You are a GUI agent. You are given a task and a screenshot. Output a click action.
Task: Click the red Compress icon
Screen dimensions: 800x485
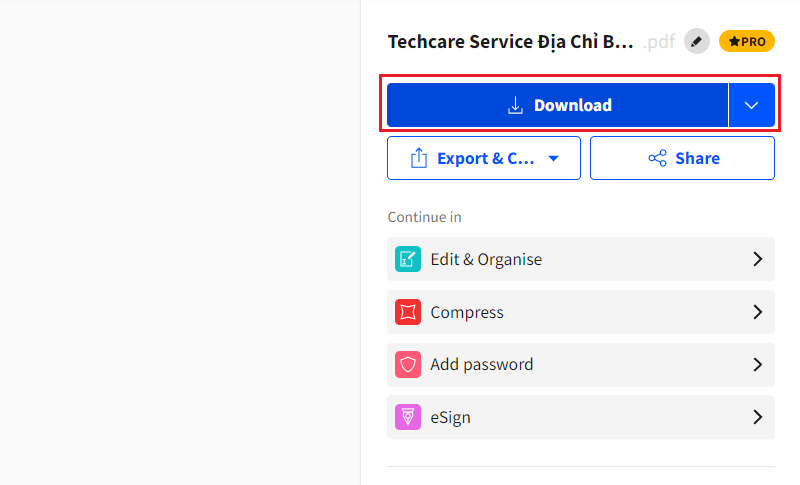[408, 312]
